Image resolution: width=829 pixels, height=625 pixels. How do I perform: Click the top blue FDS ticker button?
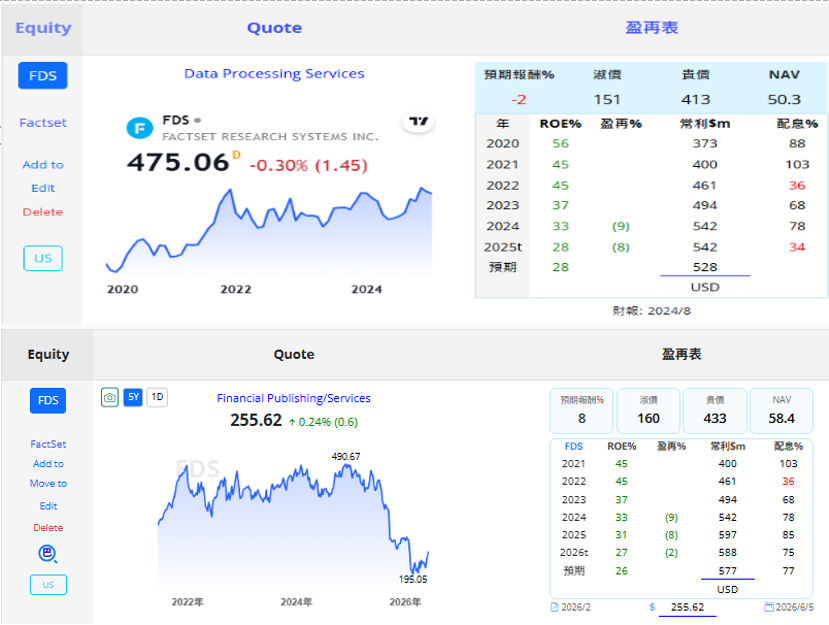(x=43, y=76)
